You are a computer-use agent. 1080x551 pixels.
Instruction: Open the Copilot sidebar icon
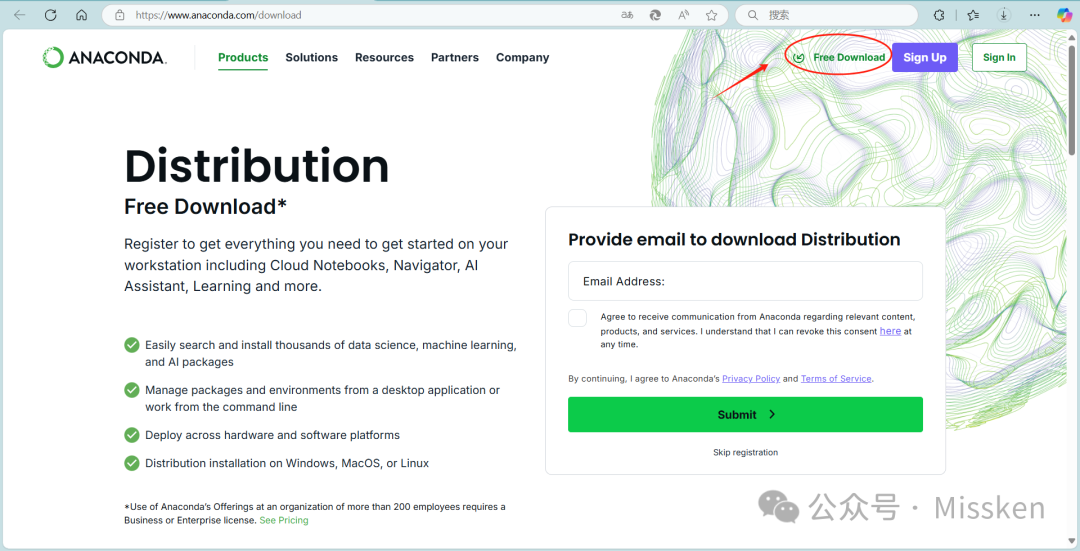[x=1064, y=14]
